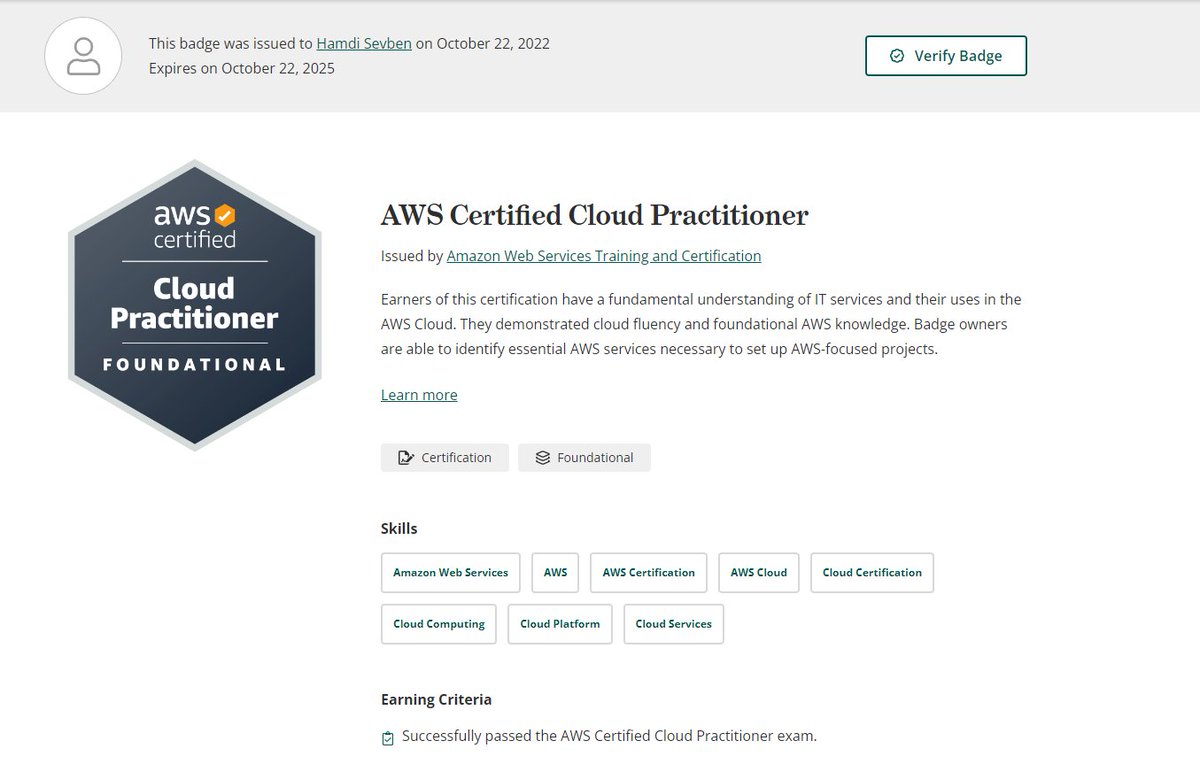The width and height of the screenshot is (1200, 764).
Task: Select the Foundational tag
Action: click(x=584, y=458)
